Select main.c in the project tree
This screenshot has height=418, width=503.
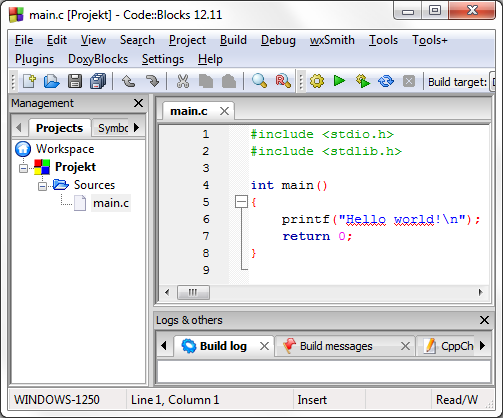click(x=111, y=203)
